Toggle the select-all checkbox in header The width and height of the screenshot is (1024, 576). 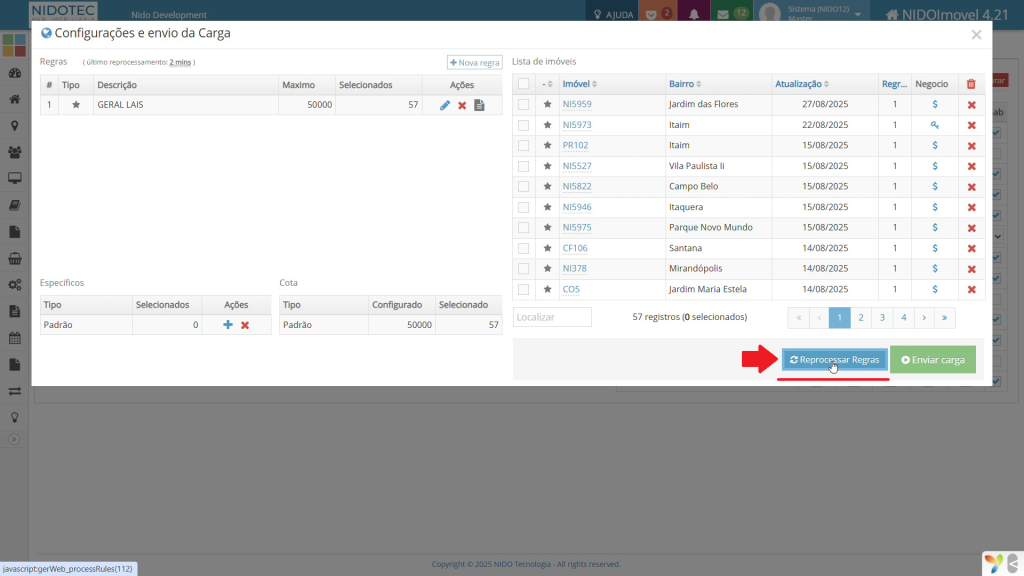(523, 84)
